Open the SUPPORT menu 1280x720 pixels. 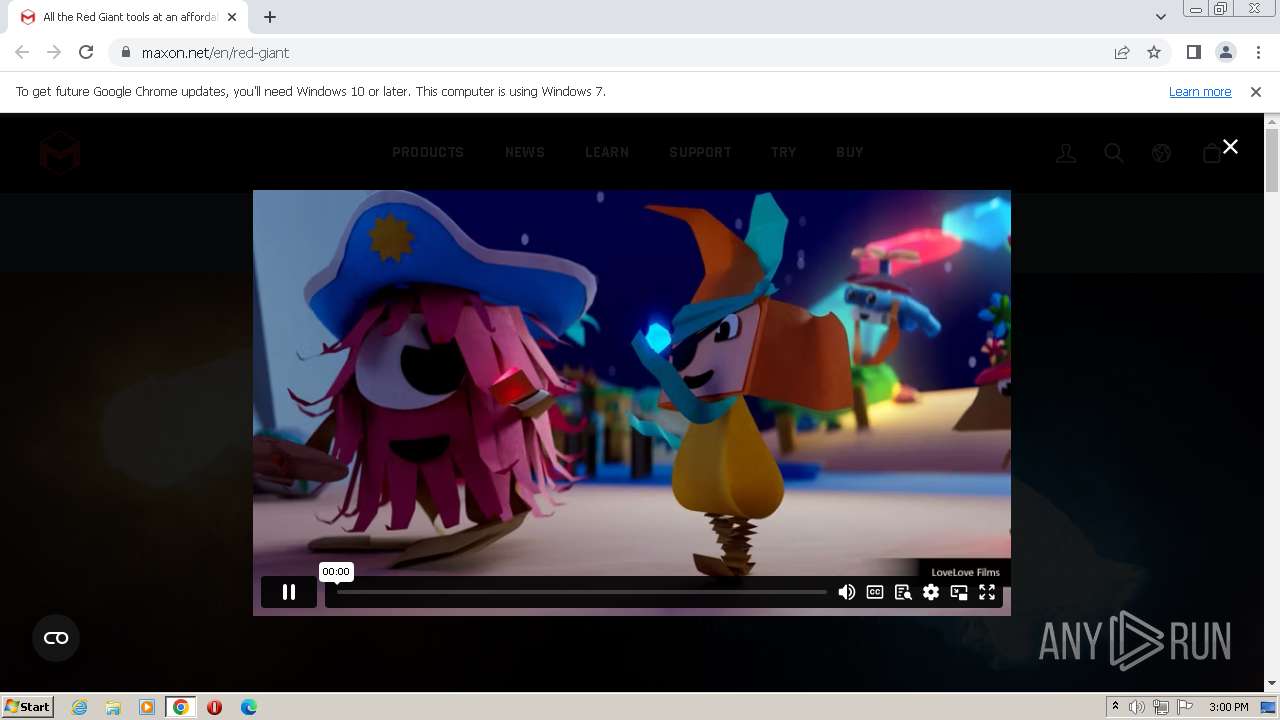700,152
